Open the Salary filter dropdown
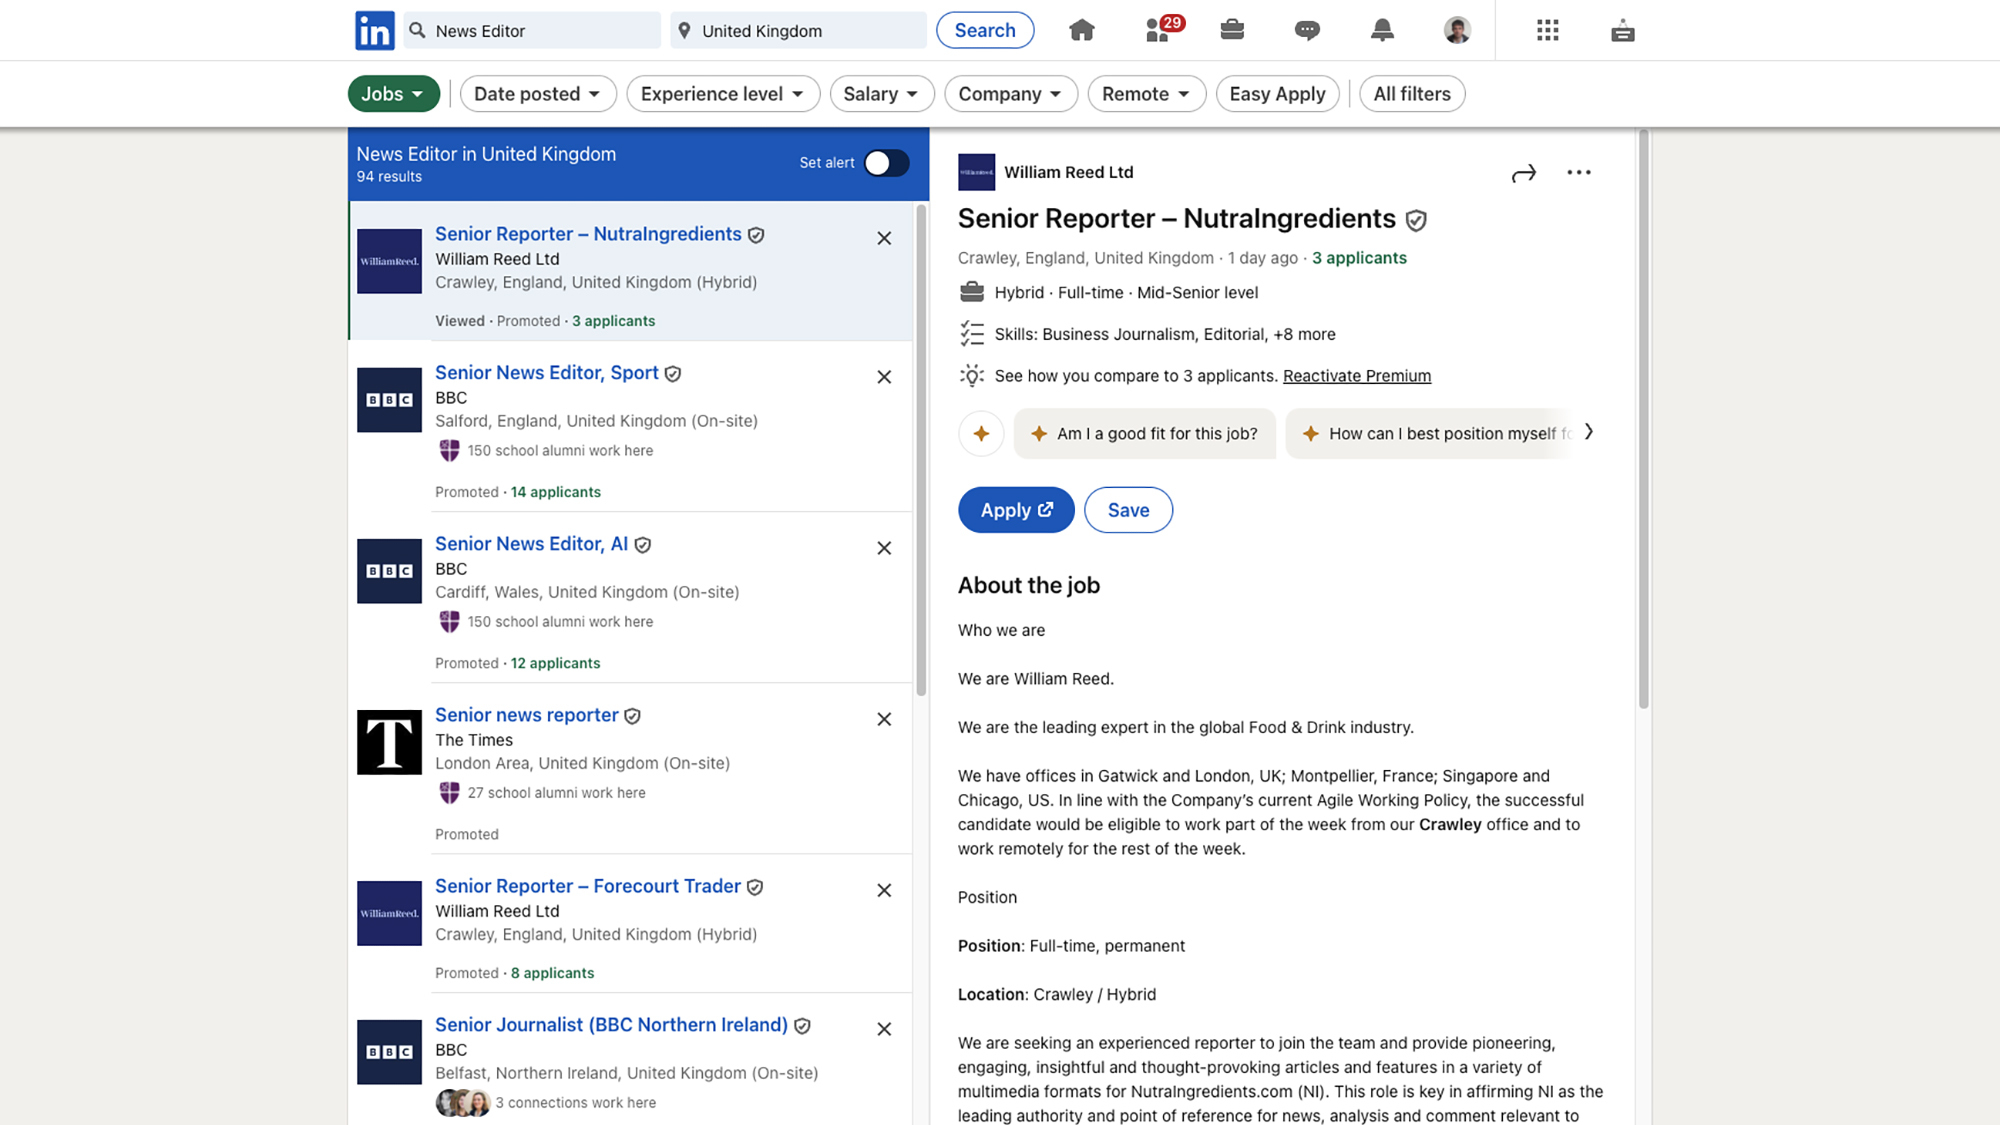This screenshot has width=2000, height=1125. [x=881, y=94]
